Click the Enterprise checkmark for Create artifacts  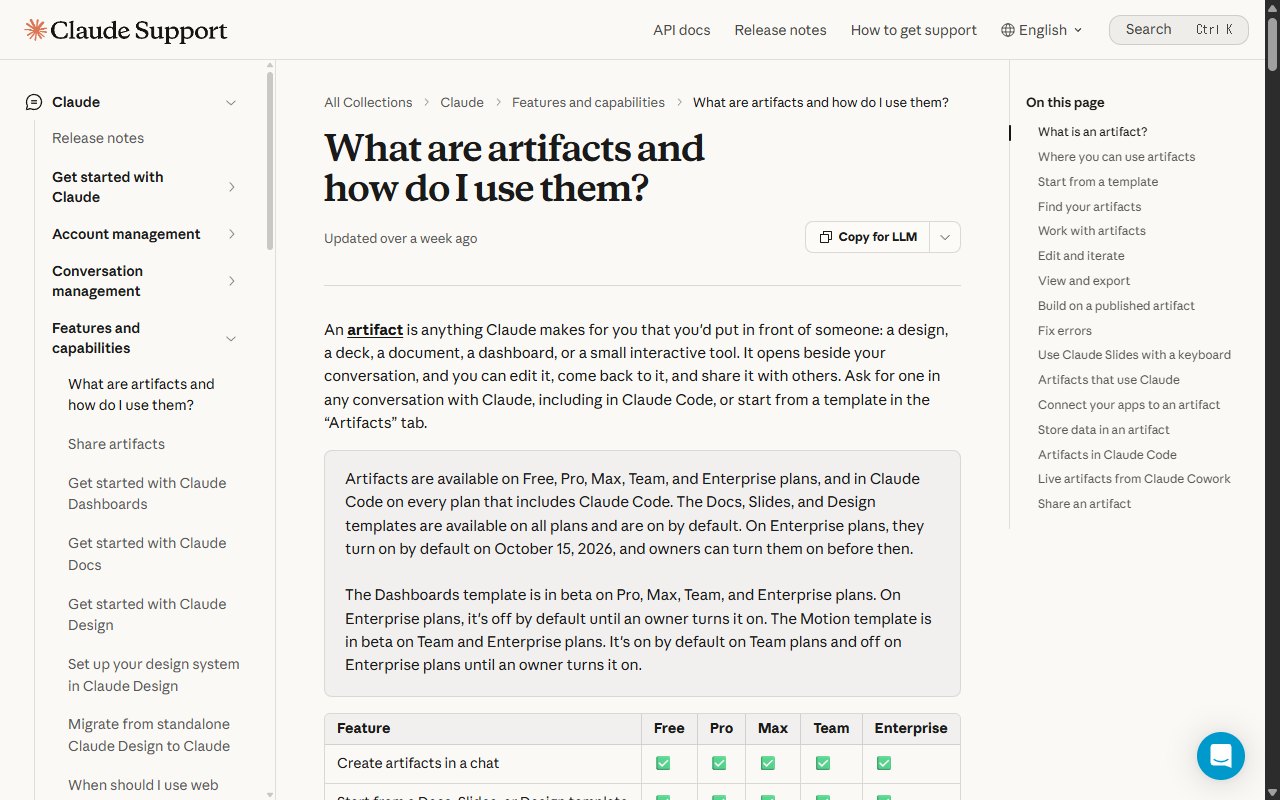tap(884, 763)
